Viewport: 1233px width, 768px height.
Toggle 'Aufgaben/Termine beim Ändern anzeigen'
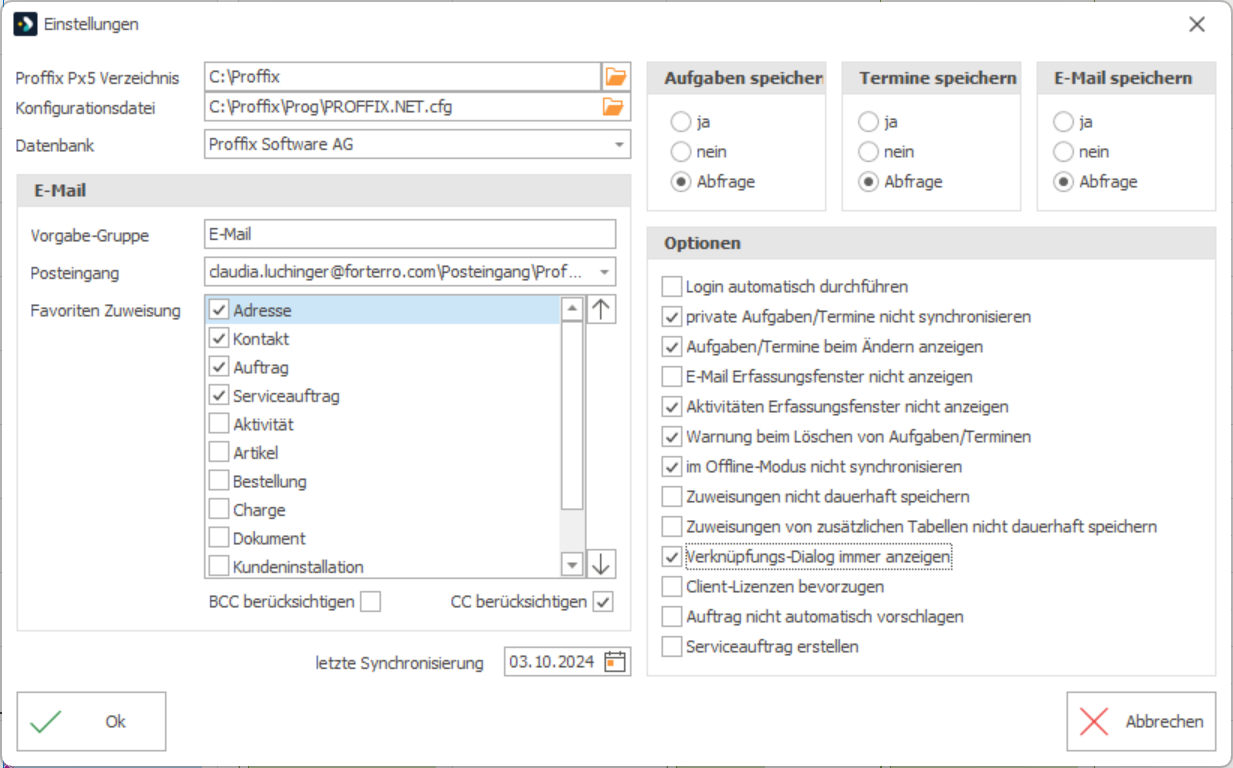tap(671, 347)
